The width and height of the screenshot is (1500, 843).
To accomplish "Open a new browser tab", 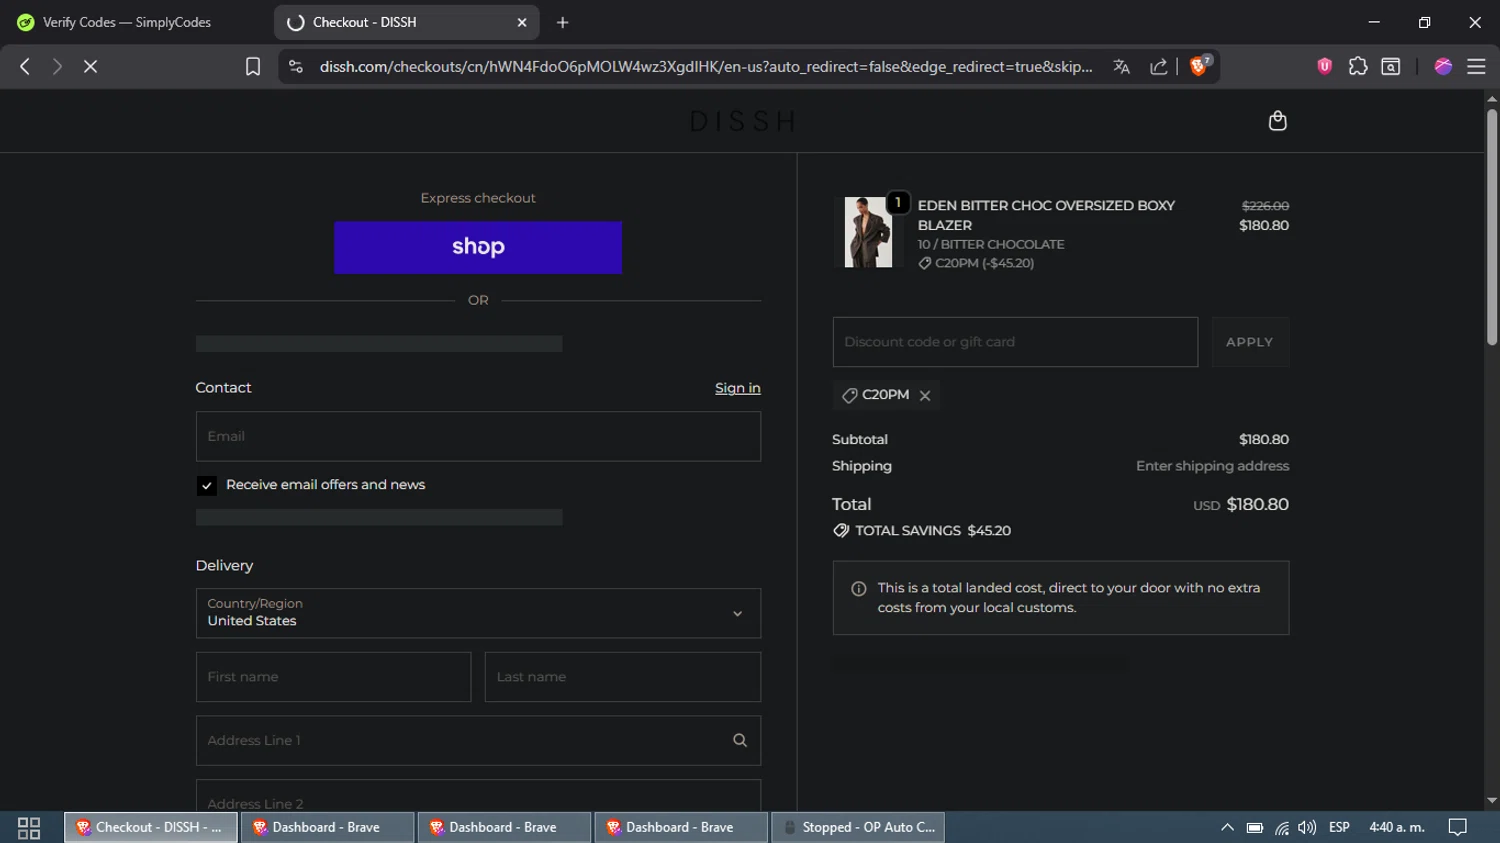I will tap(563, 22).
